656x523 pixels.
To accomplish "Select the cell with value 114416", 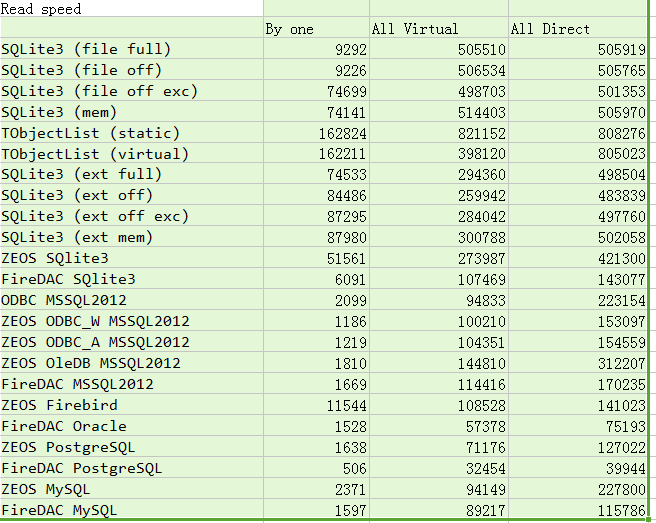I will point(439,383).
